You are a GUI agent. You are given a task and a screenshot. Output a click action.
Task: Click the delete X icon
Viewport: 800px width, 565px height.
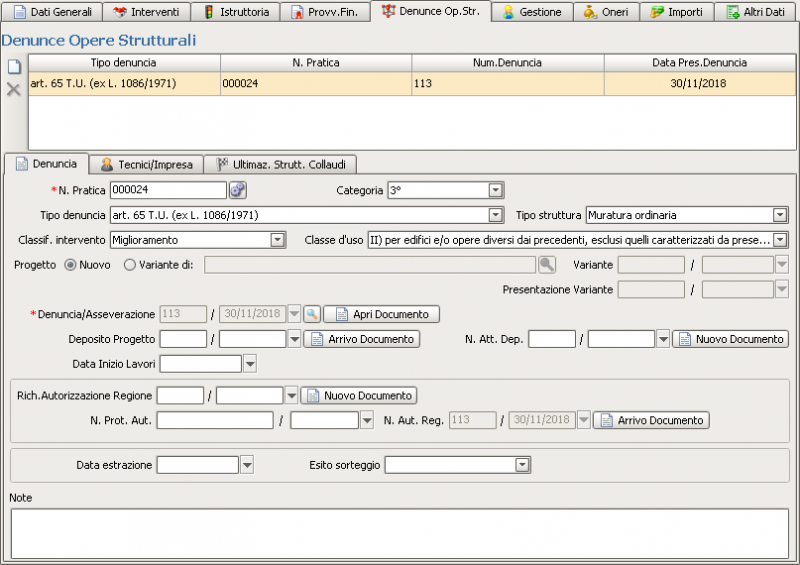pyautogui.click(x=13, y=89)
